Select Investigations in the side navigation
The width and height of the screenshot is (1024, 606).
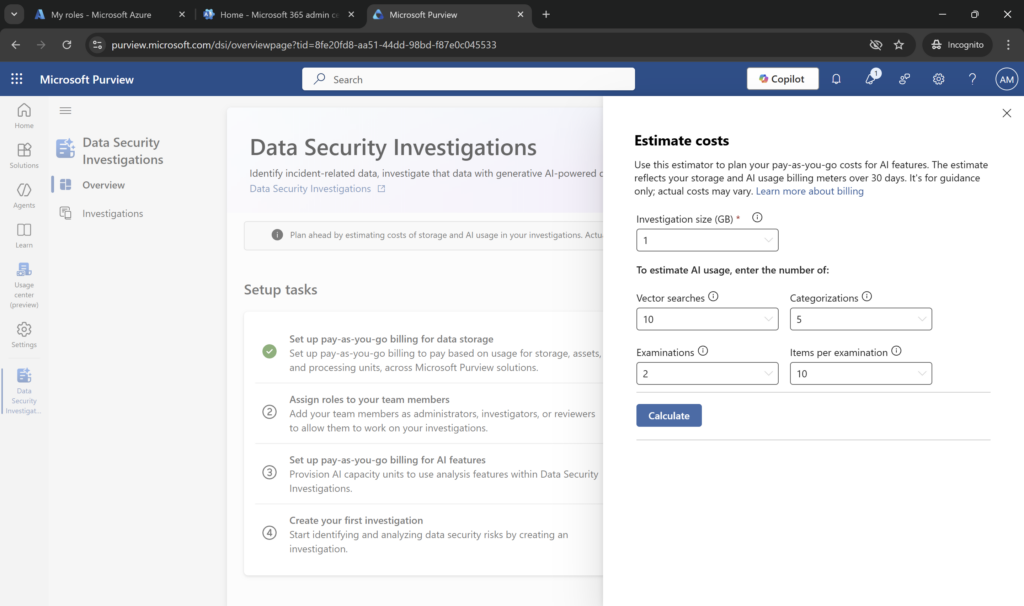[112, 213]
